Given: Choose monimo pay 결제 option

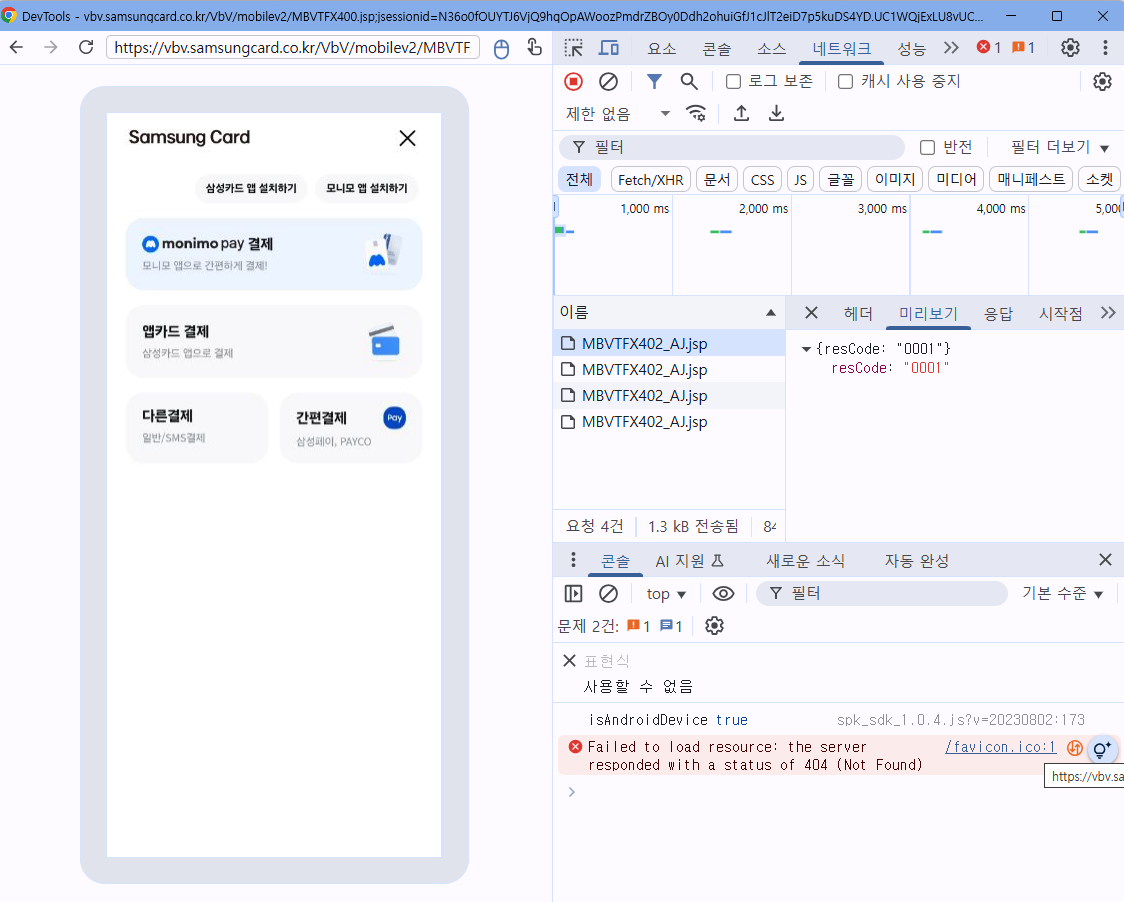Looking at the screenshot, I should tap(274, 255).
